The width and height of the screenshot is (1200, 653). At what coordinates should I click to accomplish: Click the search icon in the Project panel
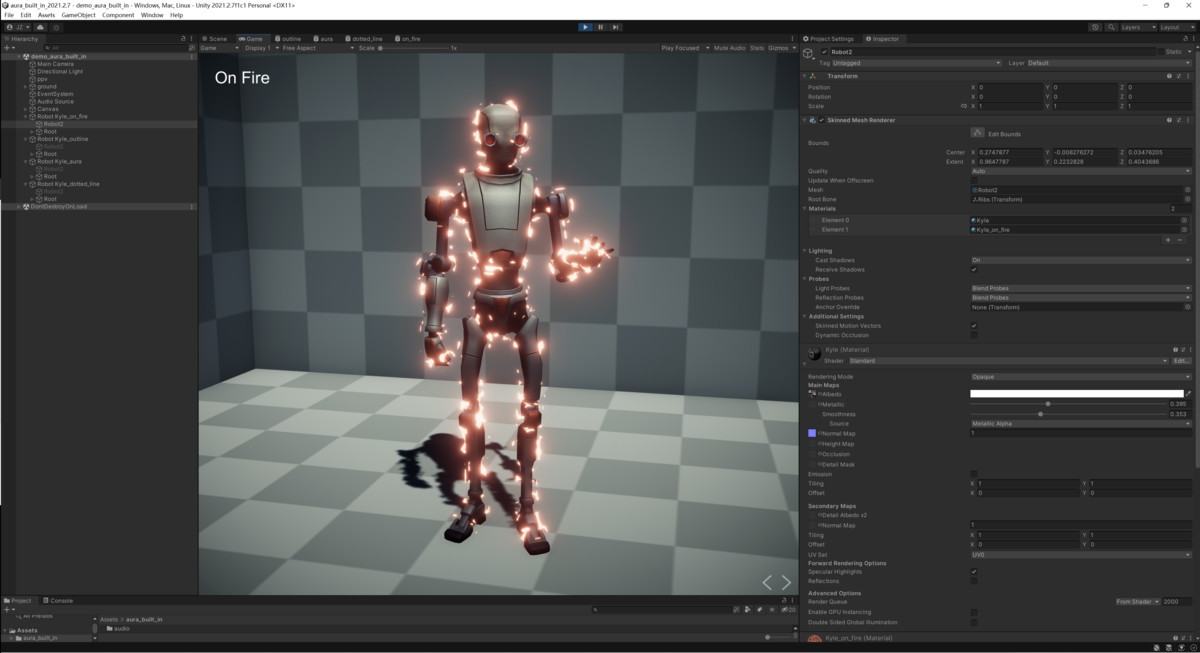click(x=596, y=608)
